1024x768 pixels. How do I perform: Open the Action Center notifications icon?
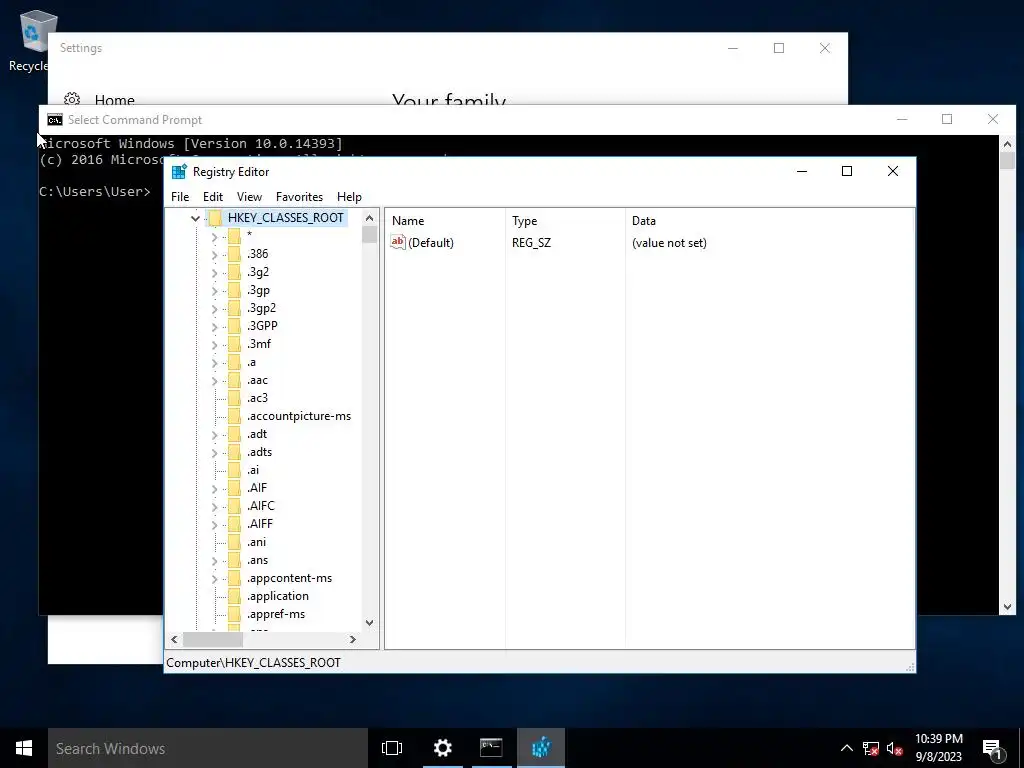[993, 749]
